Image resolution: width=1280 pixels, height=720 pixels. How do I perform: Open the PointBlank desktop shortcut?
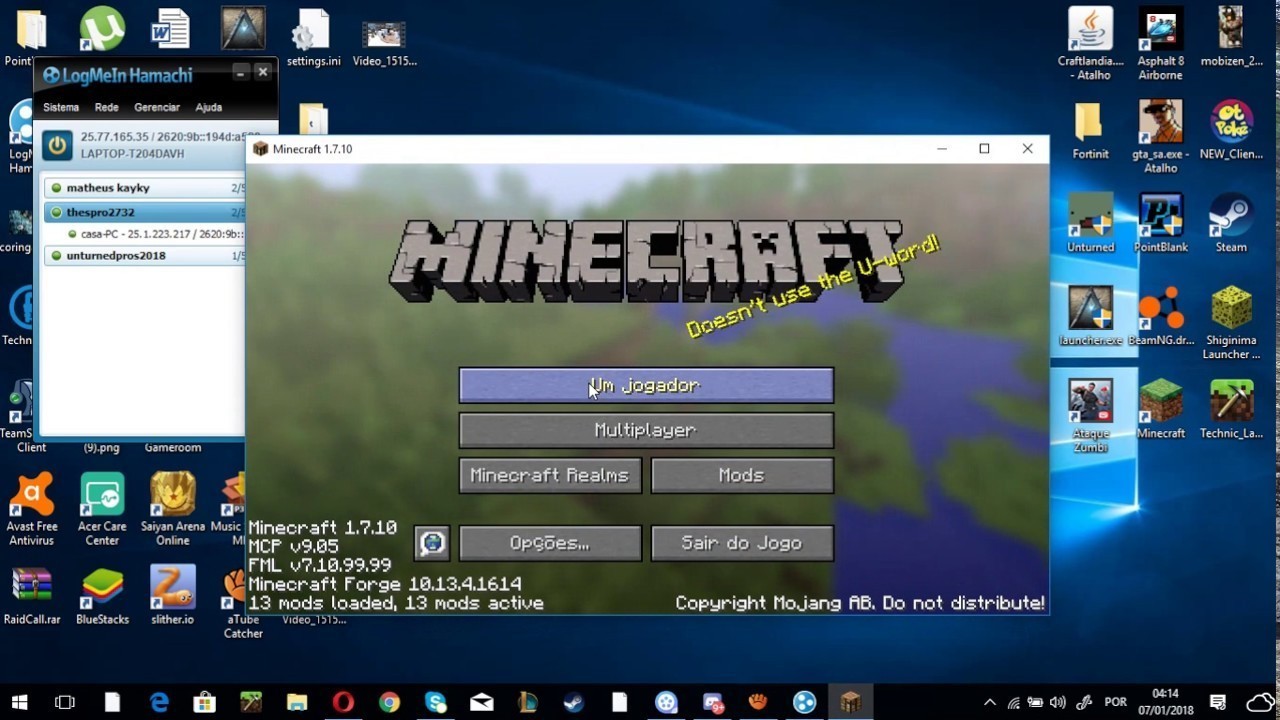pos(1160,222)
